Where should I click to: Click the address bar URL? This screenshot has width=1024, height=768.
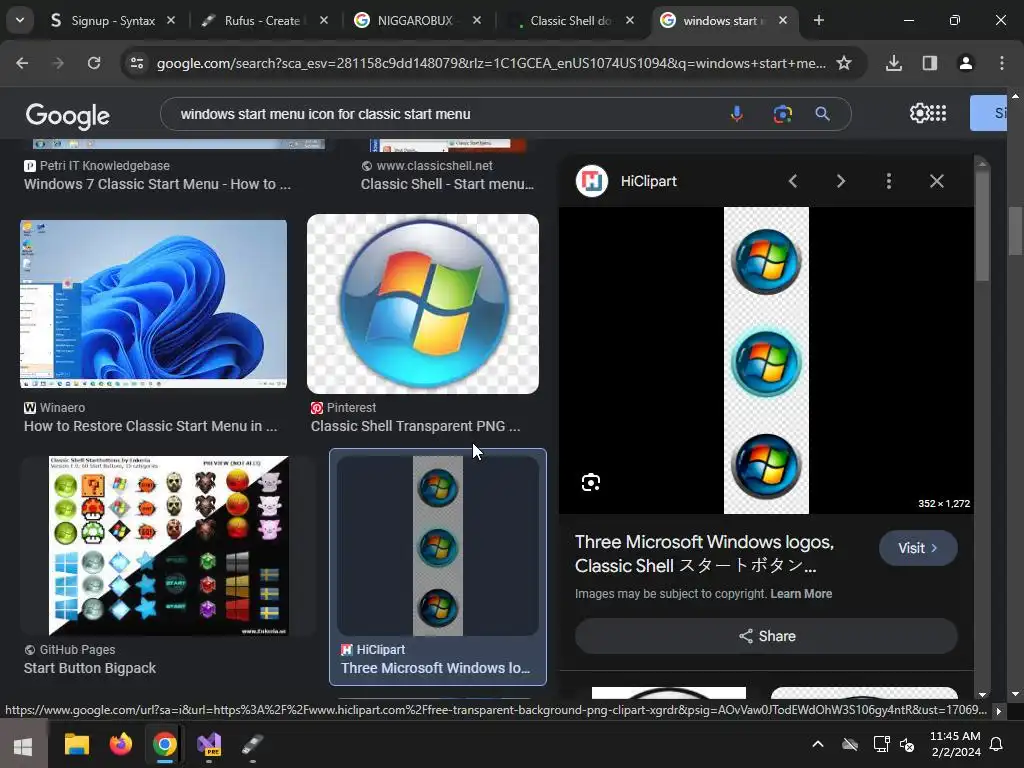(491, 63)
